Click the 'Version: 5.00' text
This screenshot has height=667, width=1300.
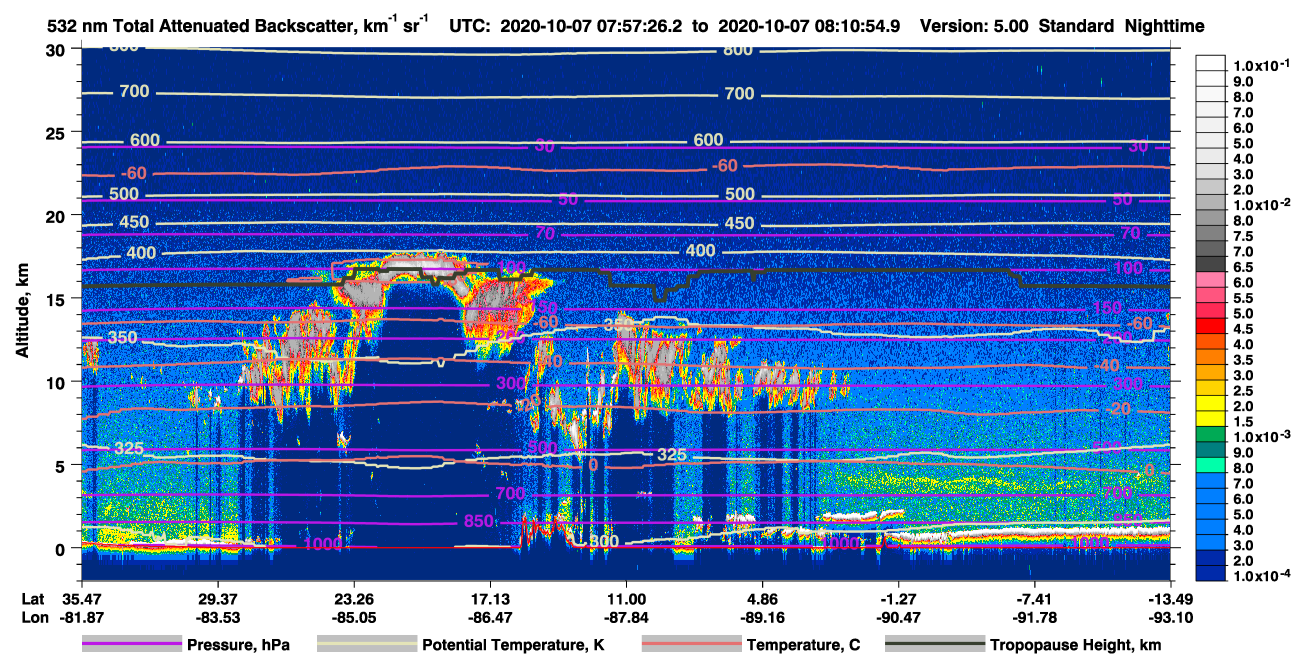click(975, 27)
